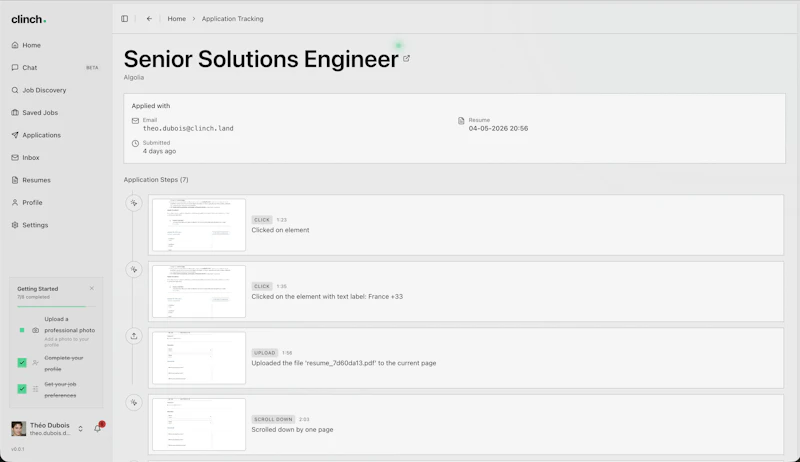The image size is (800, 462).
Task: Click 'Submitted 4 days ago' text
Action: click(x=159, y=147)
